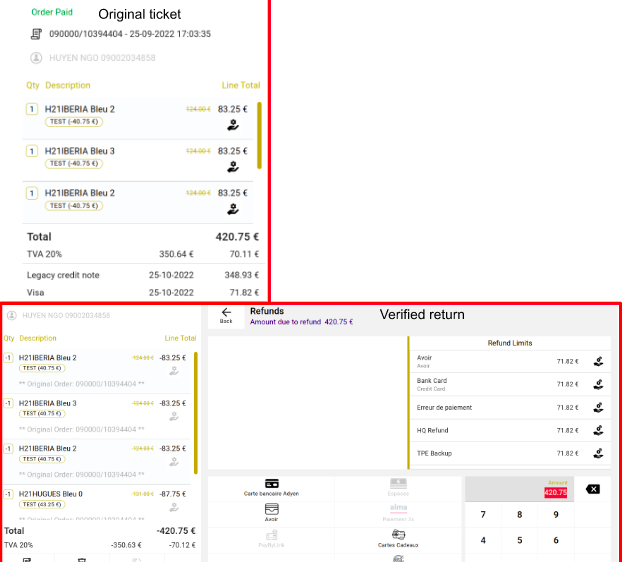Screen dimensions: 627x570
Task: Click quantity -1 box of return H21HUGUES Bleu 0
Action: point(8,494)
